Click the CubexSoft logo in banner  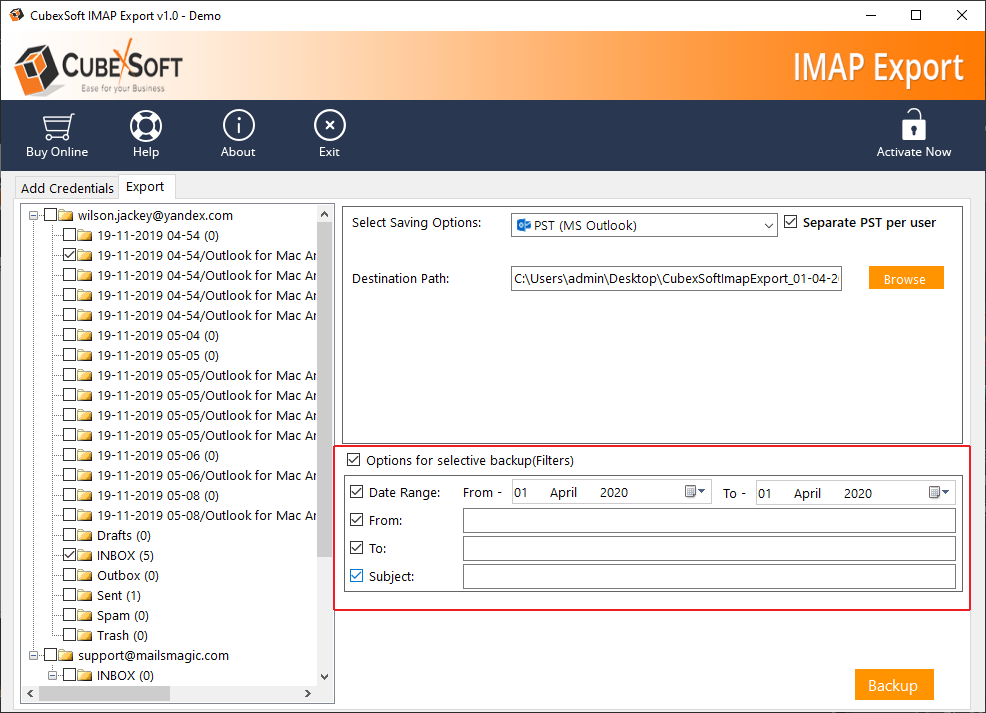[x=99, y=67]
